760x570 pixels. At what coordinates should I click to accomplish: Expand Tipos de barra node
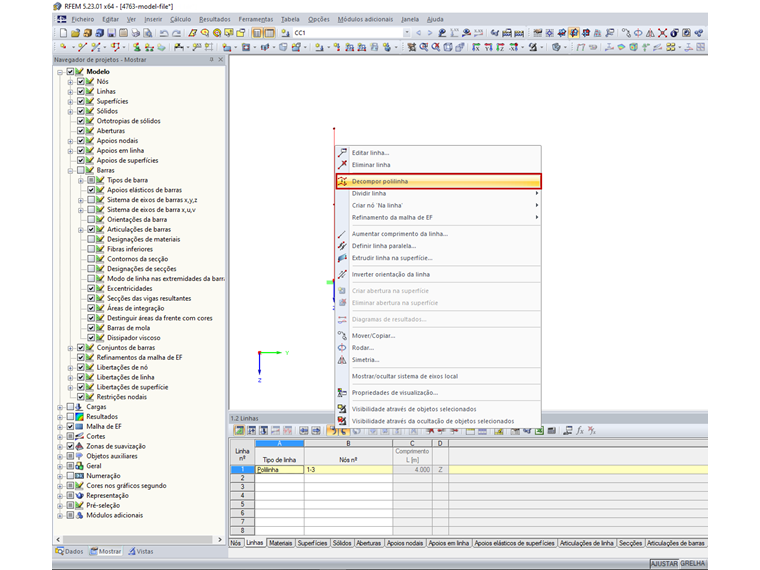pyautogui.click(x=81, y=180)
